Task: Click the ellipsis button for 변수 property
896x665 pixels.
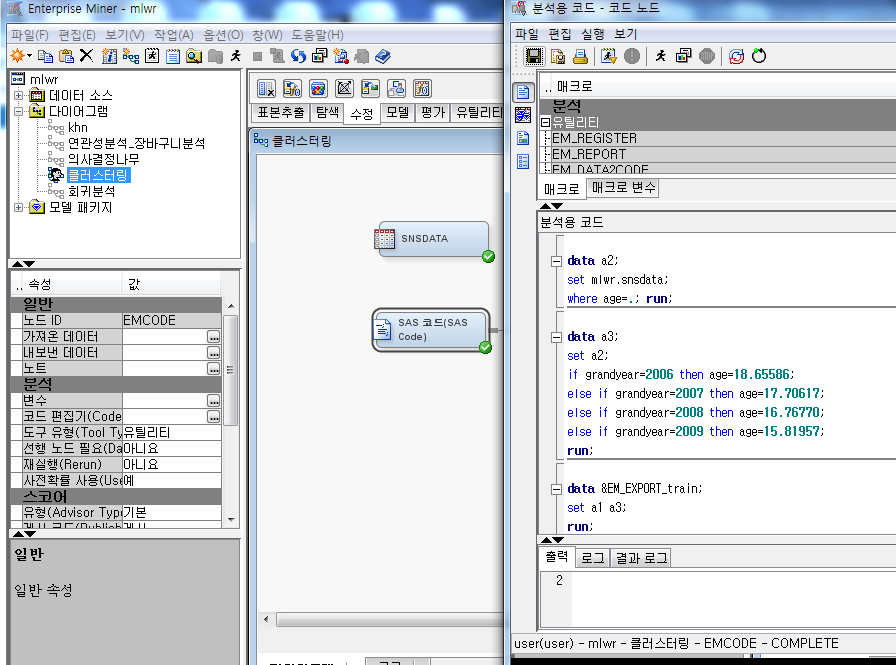Action: coord(214,400)
